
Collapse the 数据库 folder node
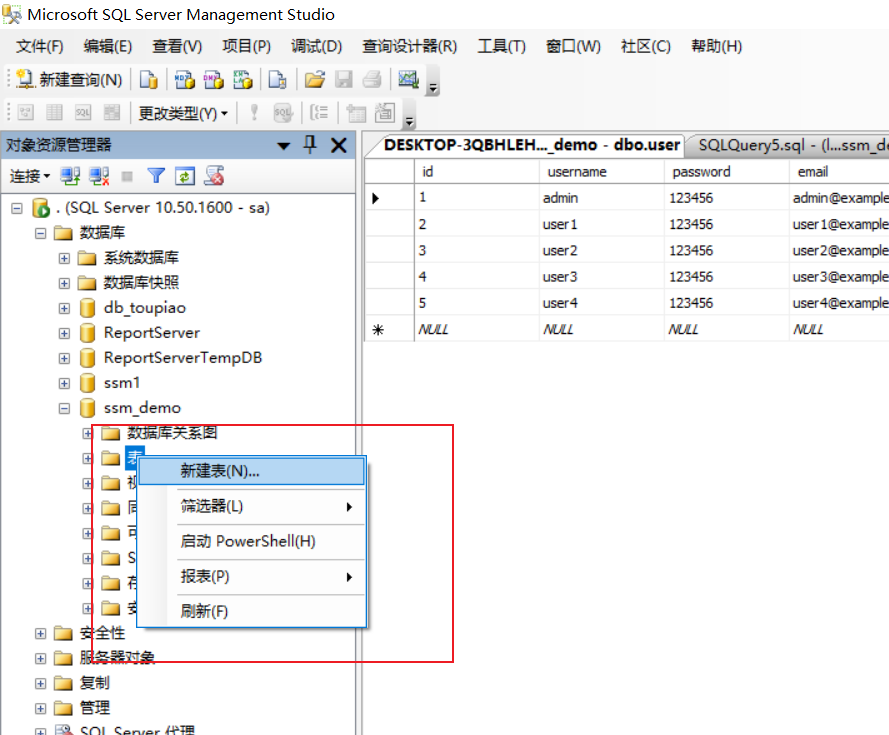[40, 233]
